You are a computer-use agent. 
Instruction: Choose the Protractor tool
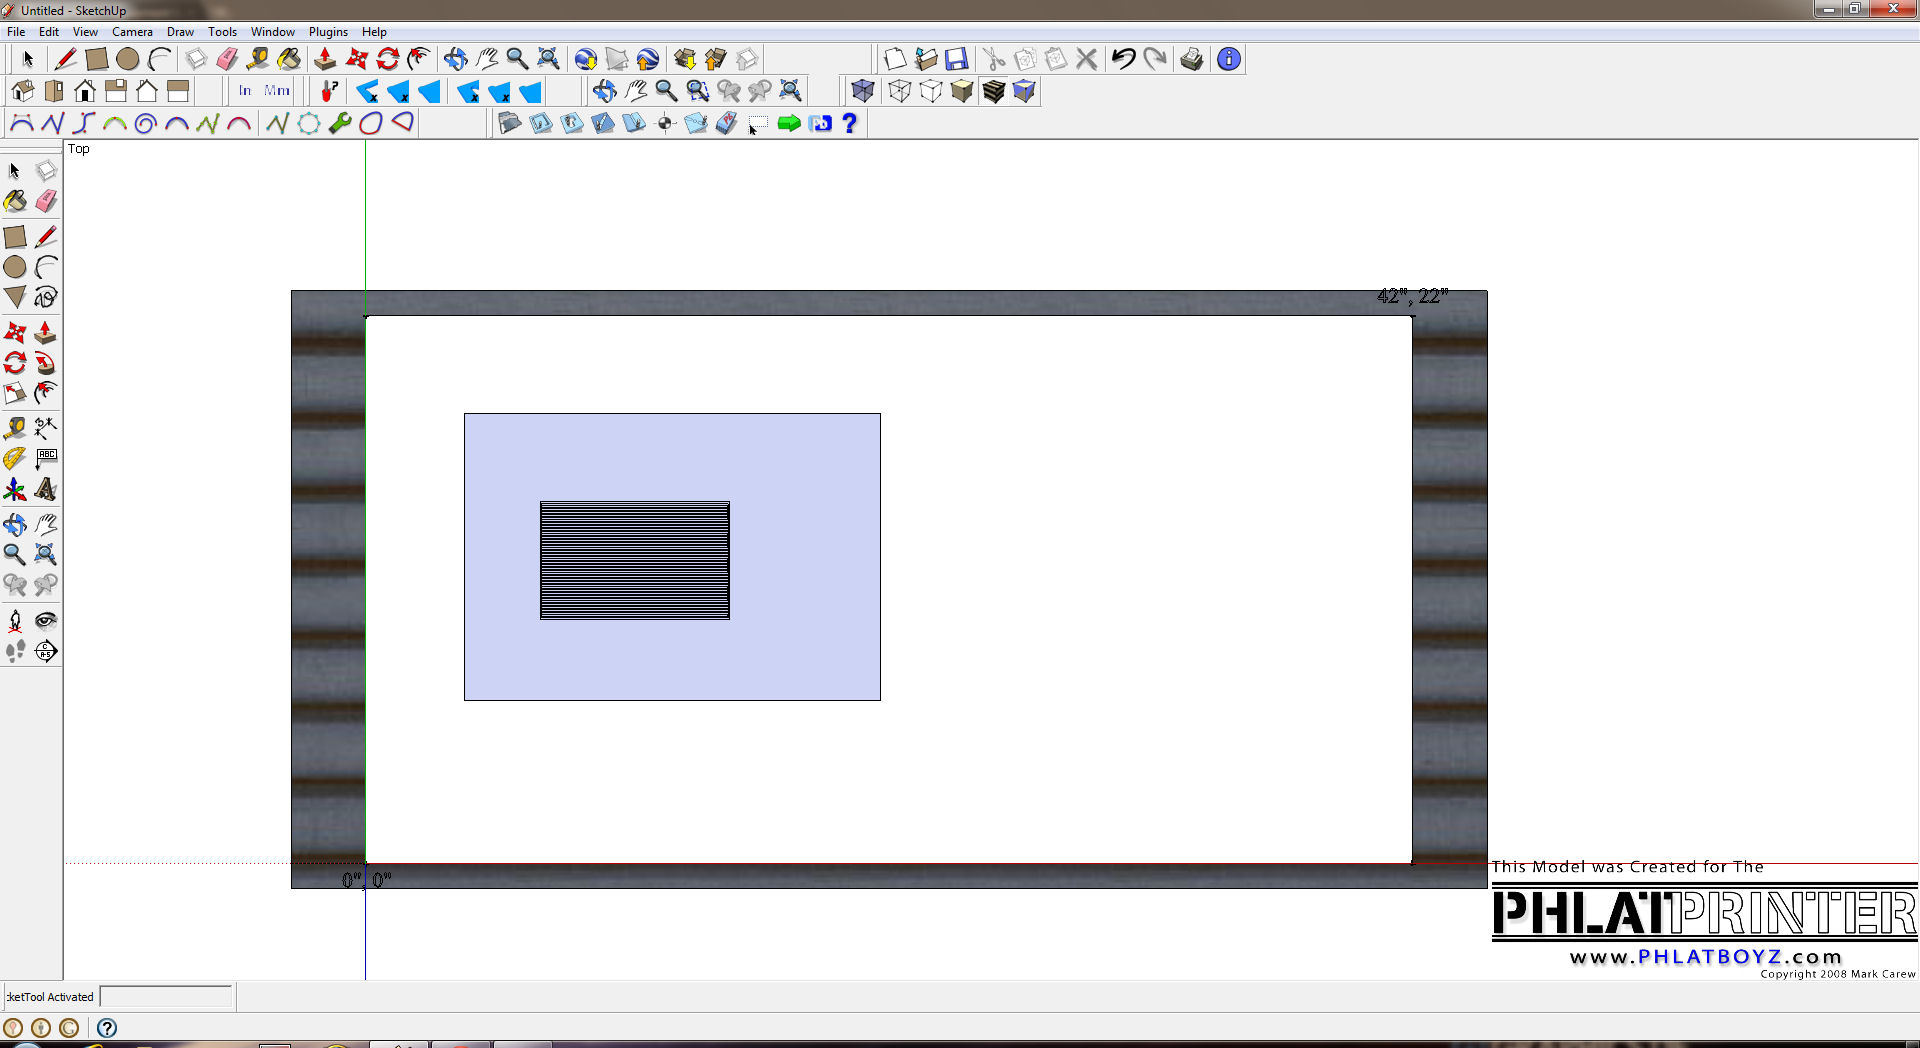15,458
